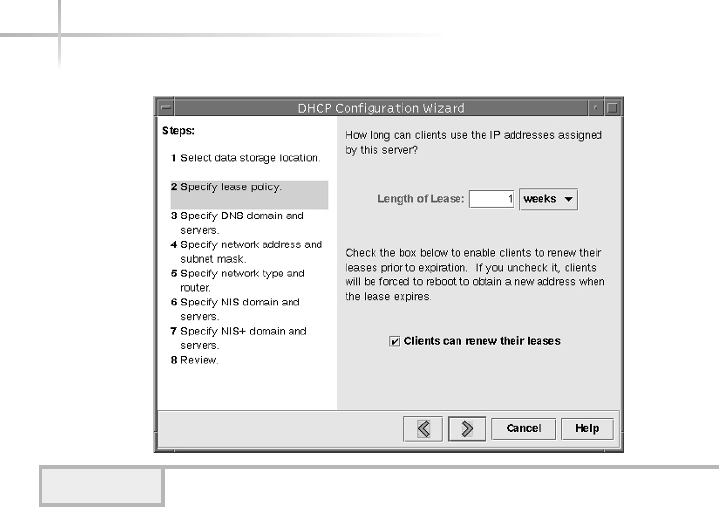Advance with the right arrow button

[467, 429]
